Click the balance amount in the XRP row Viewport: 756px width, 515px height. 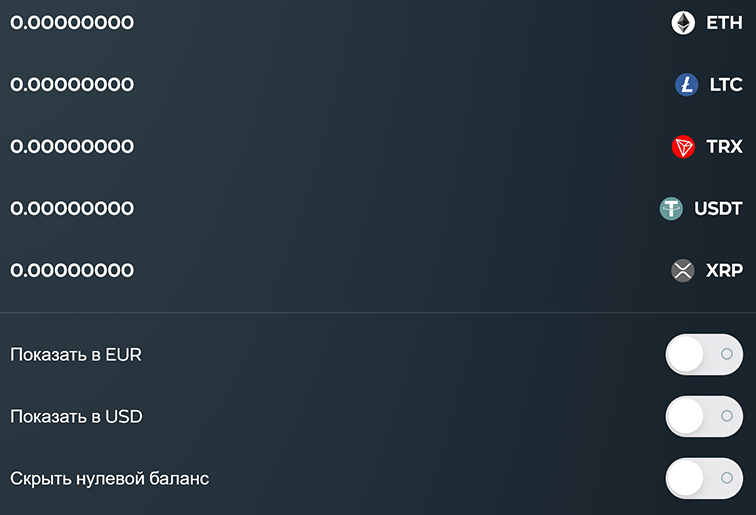72,271
